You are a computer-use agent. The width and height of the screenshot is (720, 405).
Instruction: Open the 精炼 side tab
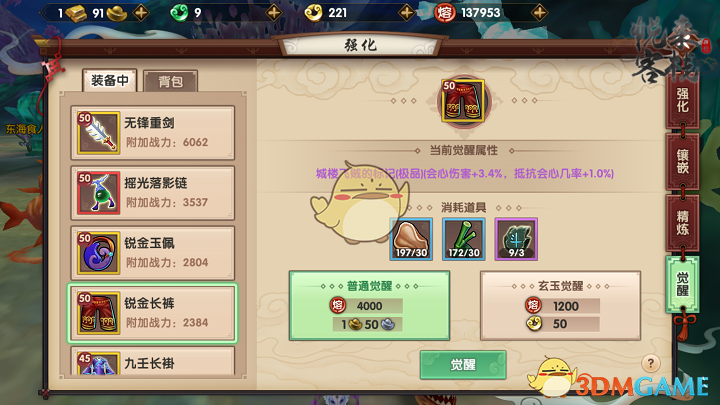tap(682, 223)
